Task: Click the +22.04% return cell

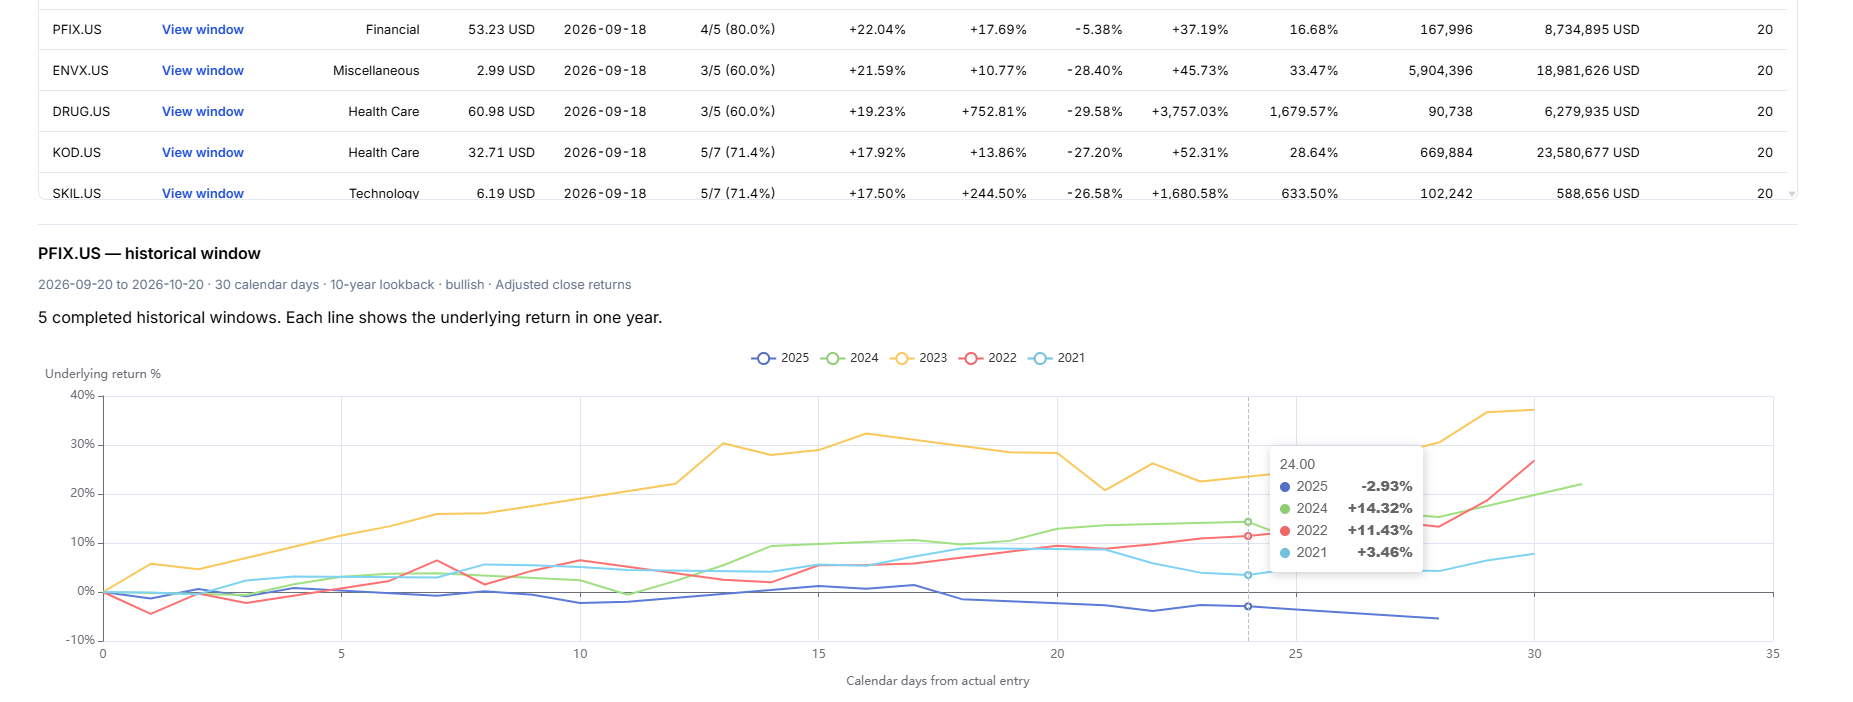Action: tap(877, 30)
